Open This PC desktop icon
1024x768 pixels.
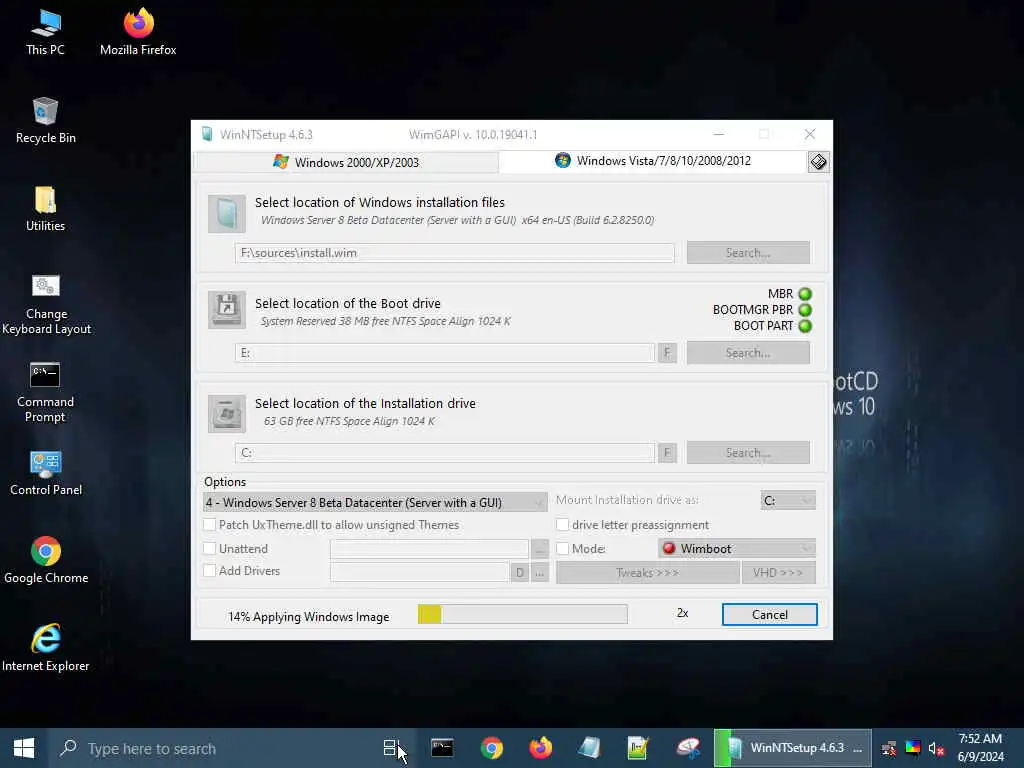(45, 33)
